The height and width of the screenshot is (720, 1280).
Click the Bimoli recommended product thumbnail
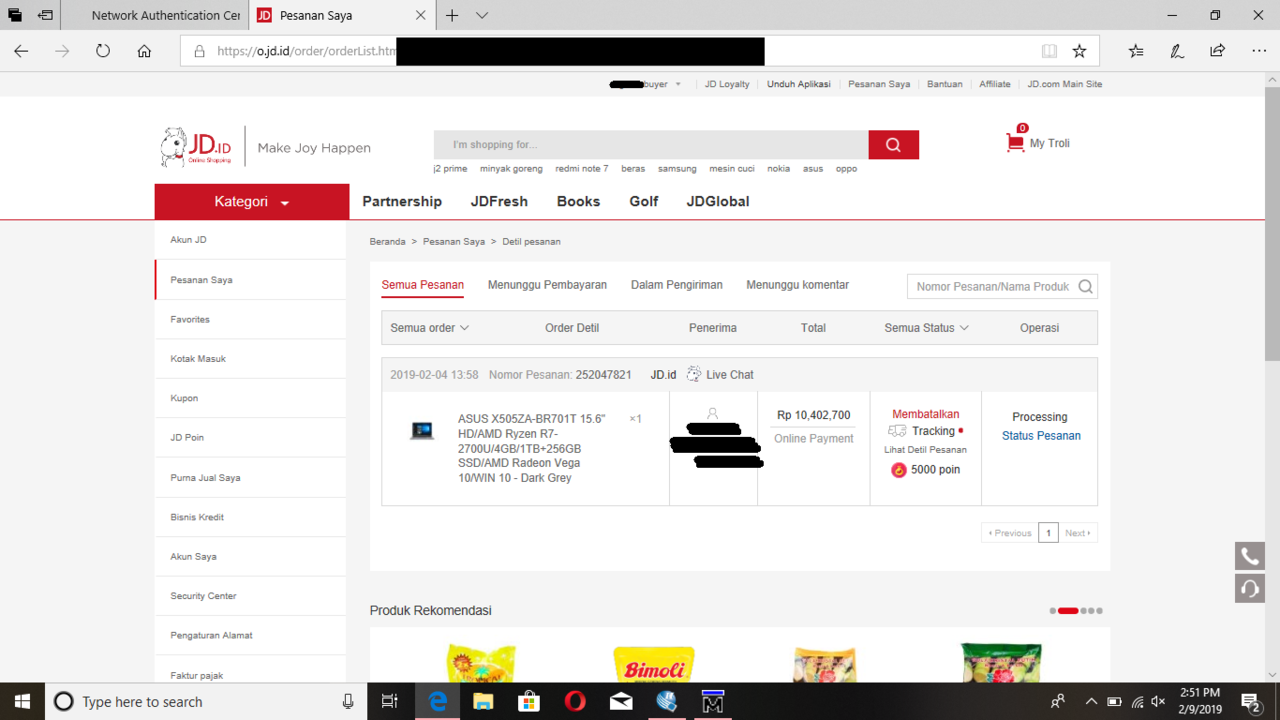click(655, 664)
